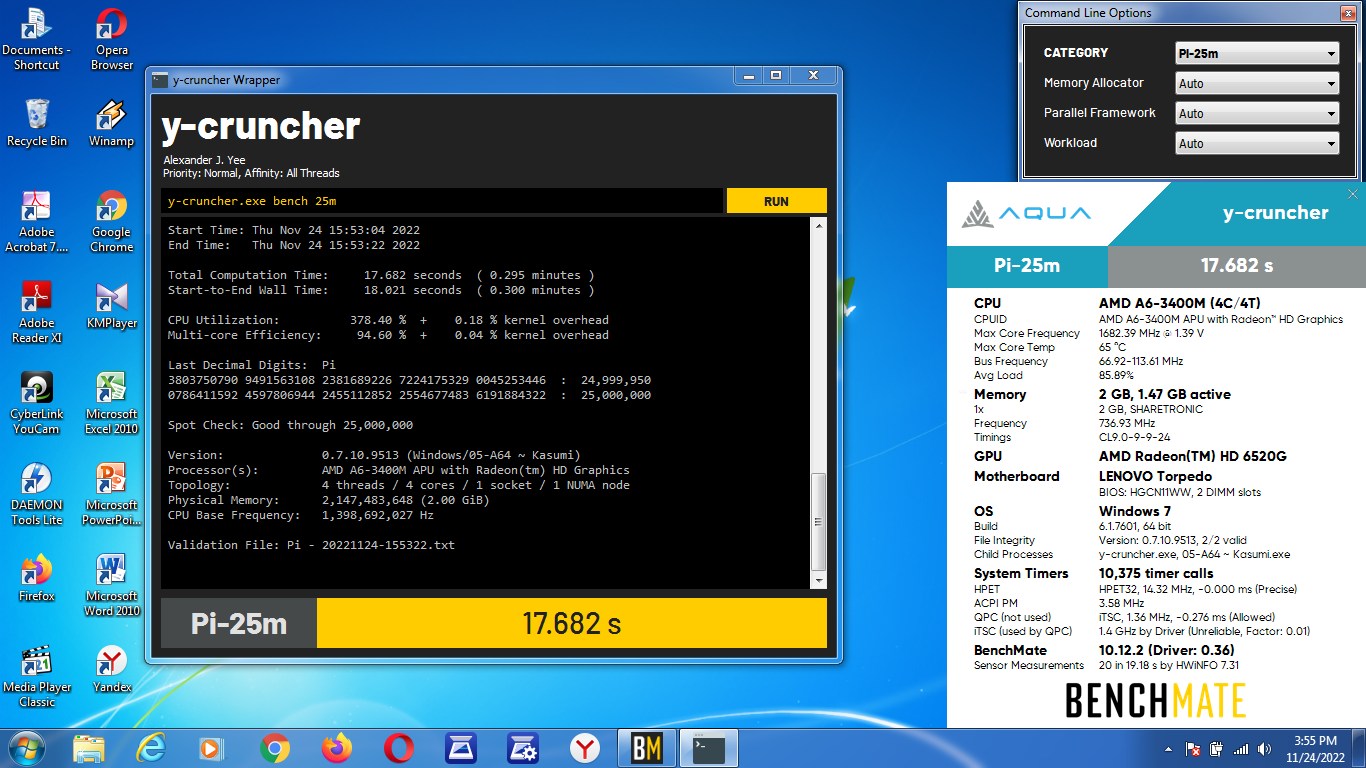Click the 'CPU Base Frequency' console line
The height and width of the screenshot is (768, 1366).
pyautogui.click(x=301, y=515)
